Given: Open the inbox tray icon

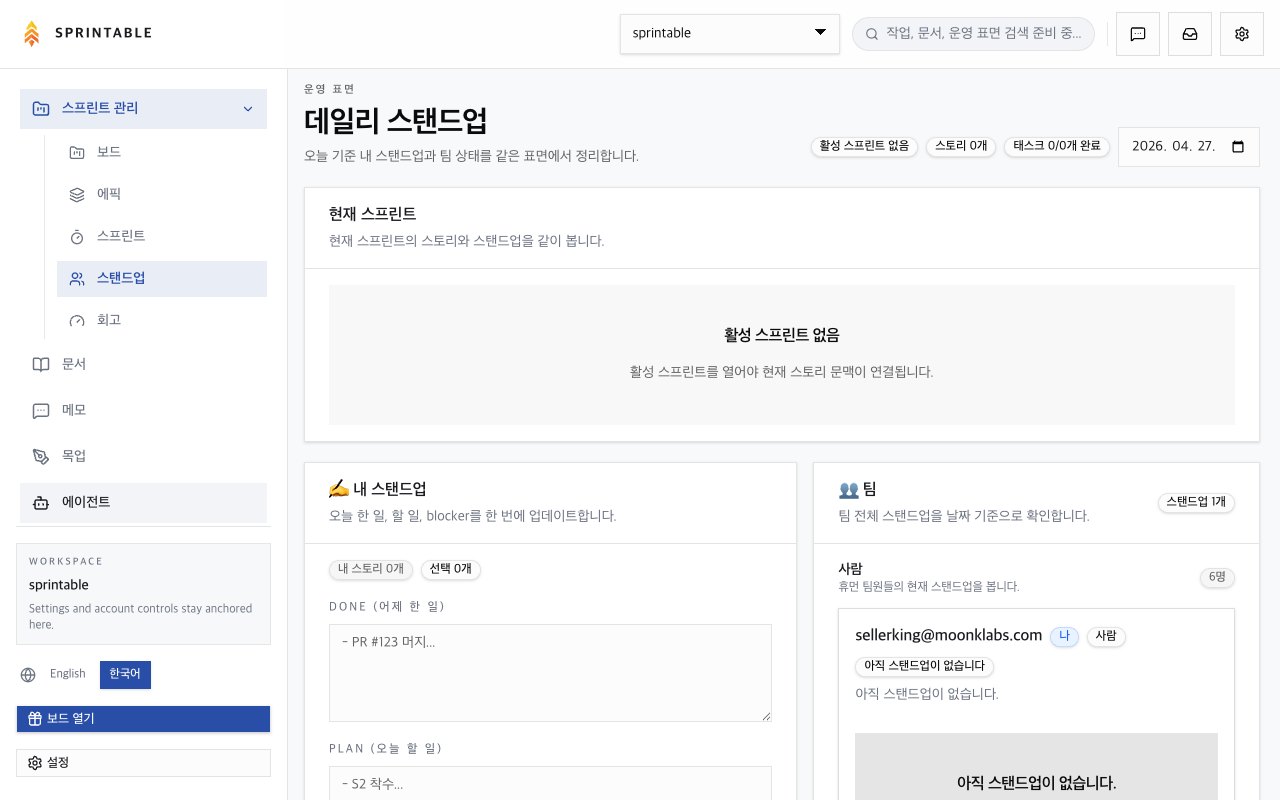Looking at the screenshot, I should coord(1190,34).
